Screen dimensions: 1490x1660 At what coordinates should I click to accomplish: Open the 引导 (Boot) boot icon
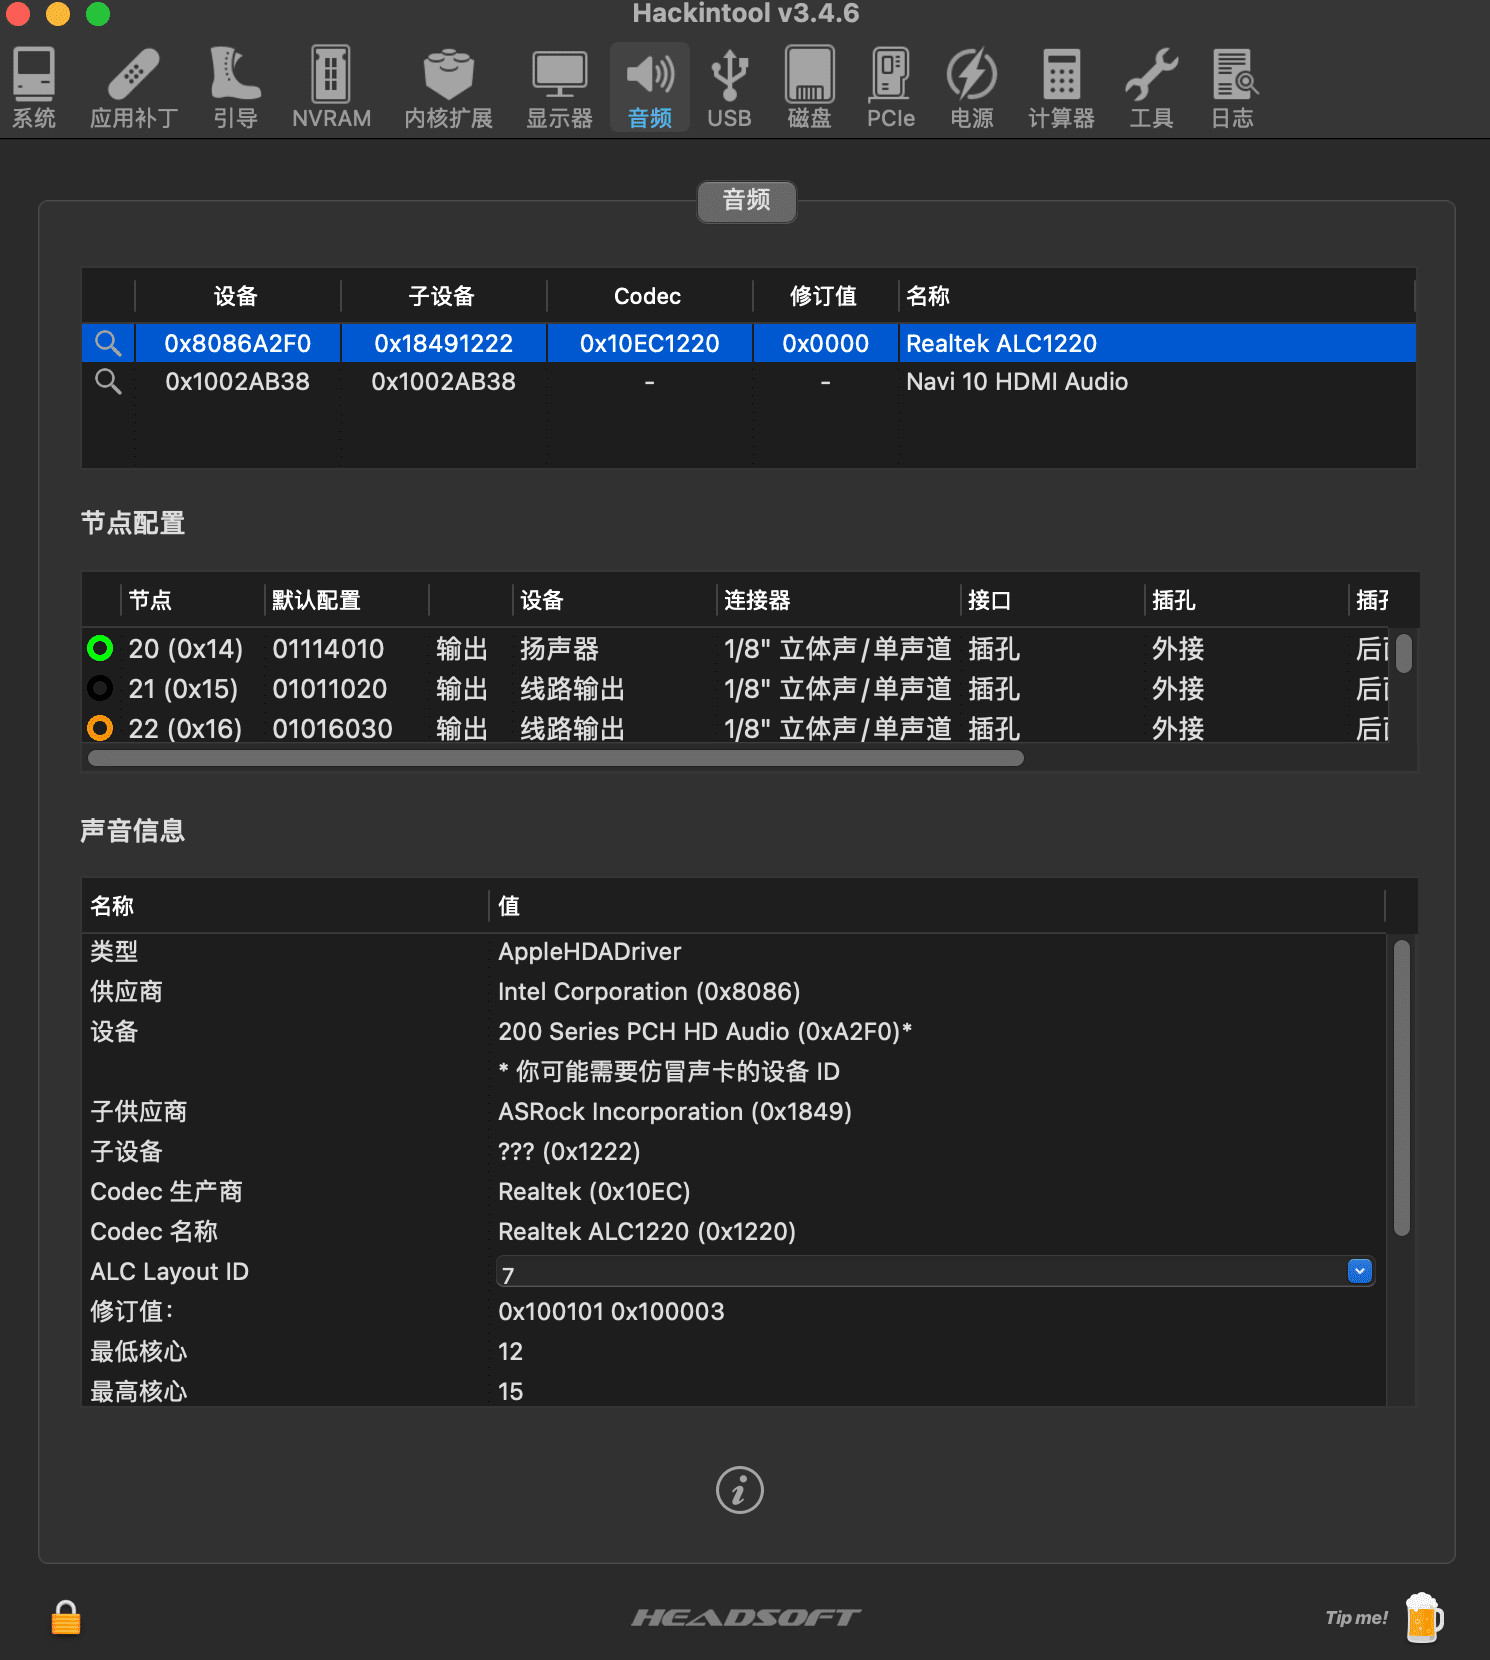click(236, 74)
